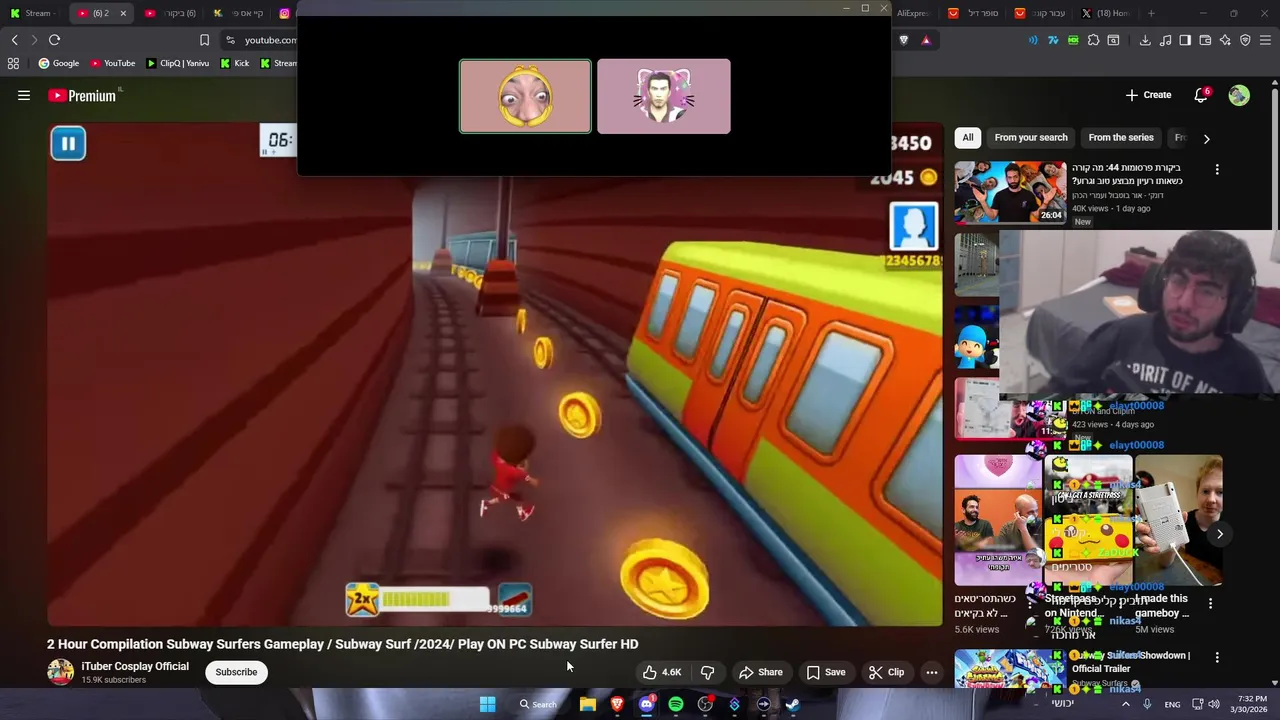Select the From the series chip
The width and height of the screenshot is (1280, 720).
click(x=1121, y=138)
